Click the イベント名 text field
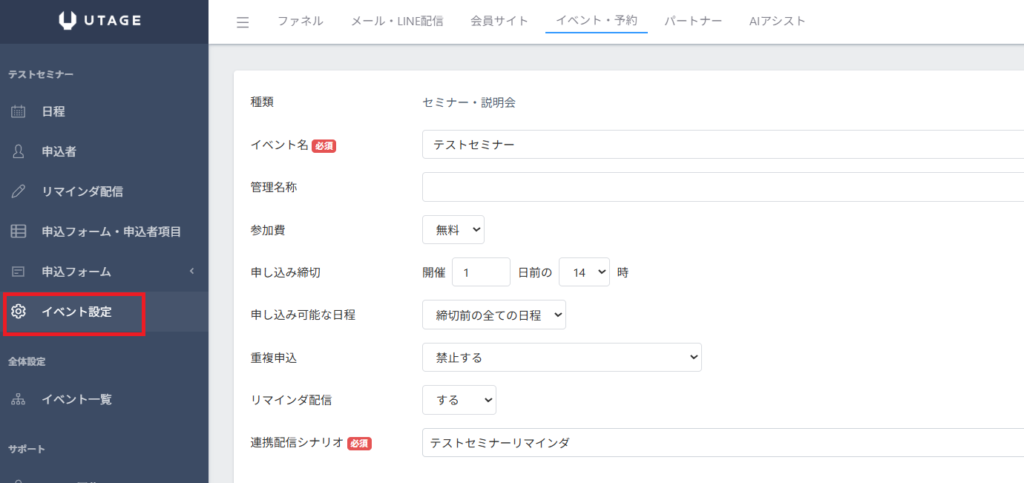The height and width of the screenshot is (483, 1024). point(722,145)
